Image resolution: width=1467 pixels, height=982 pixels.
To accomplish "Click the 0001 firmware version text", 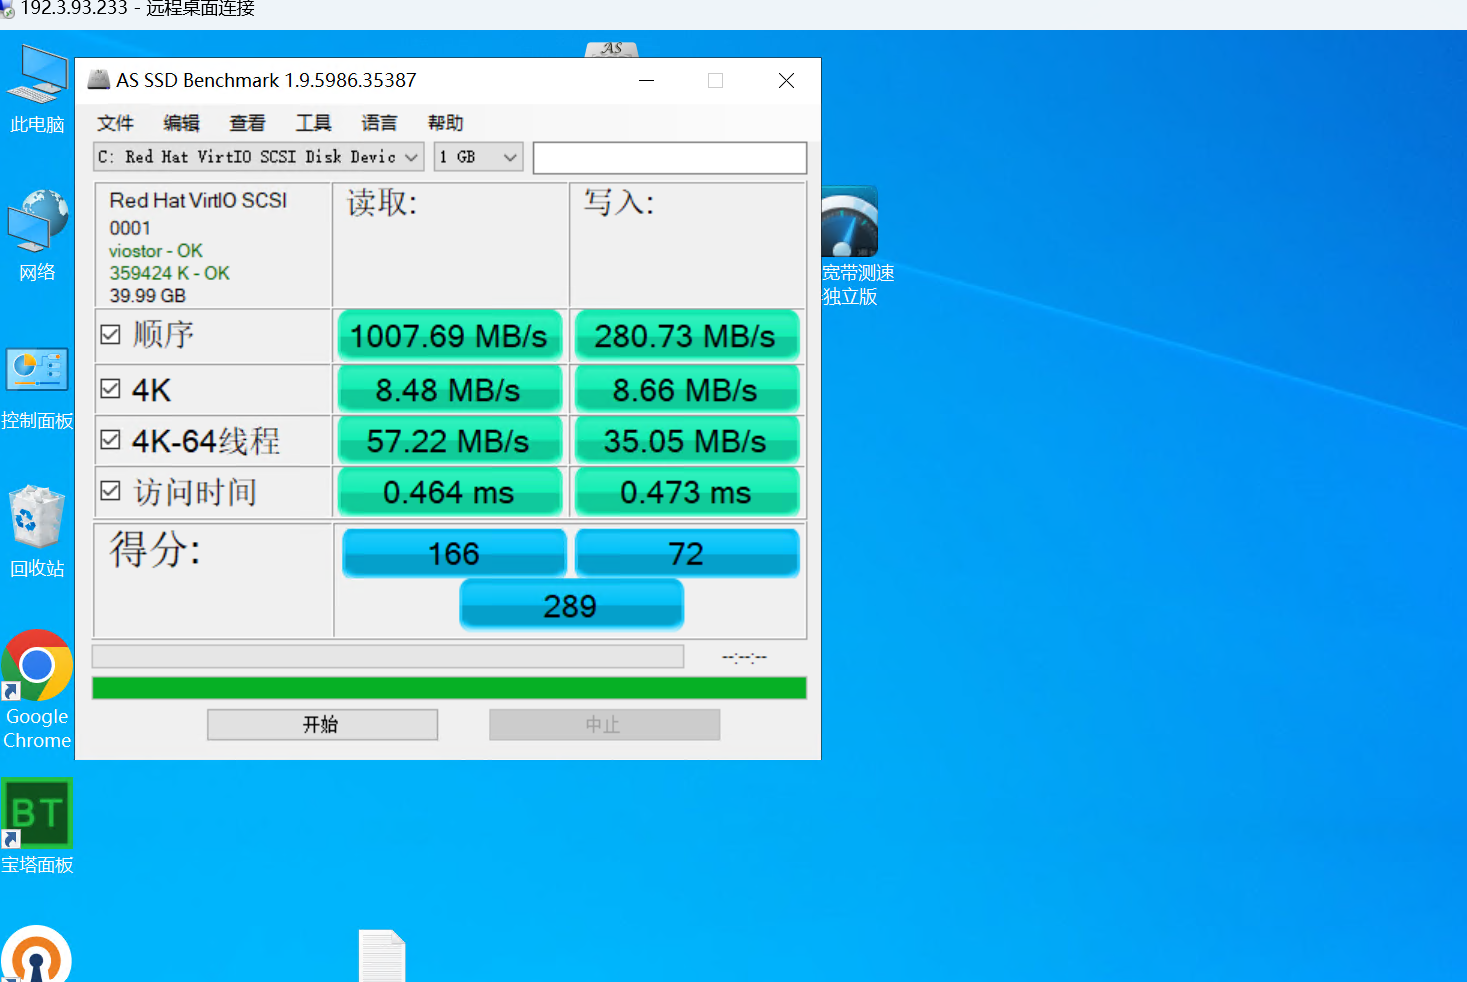I will pos(130,228).
